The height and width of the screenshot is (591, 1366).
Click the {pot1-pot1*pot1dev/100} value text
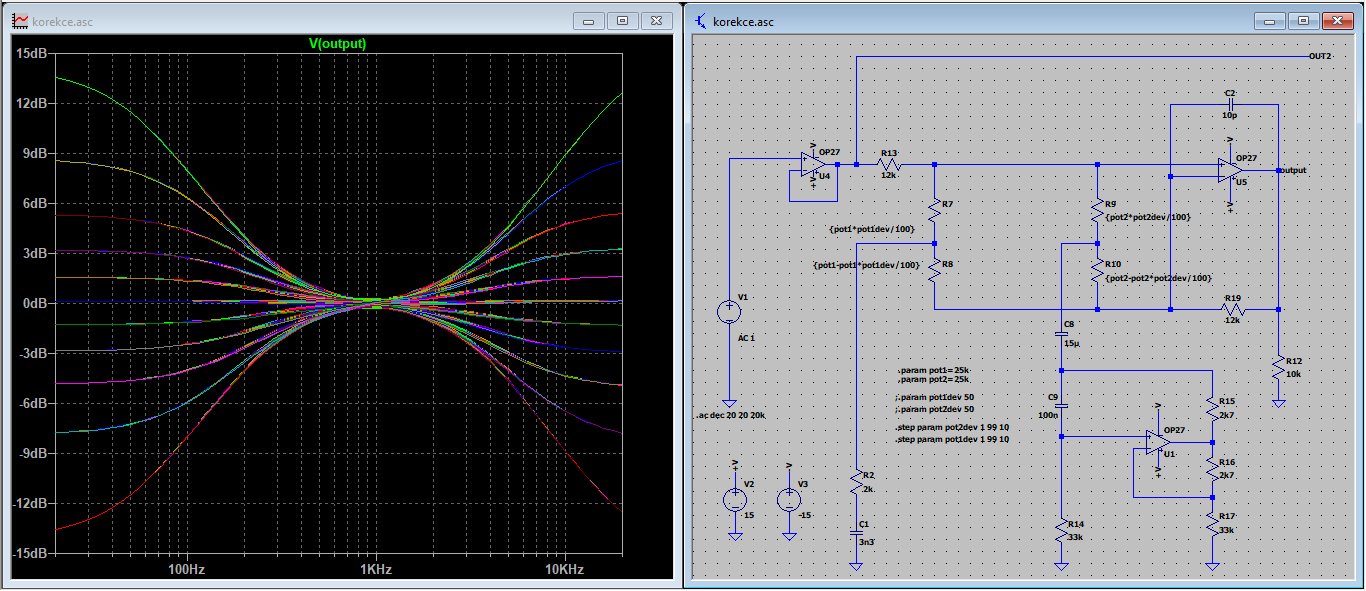(867, 265)
